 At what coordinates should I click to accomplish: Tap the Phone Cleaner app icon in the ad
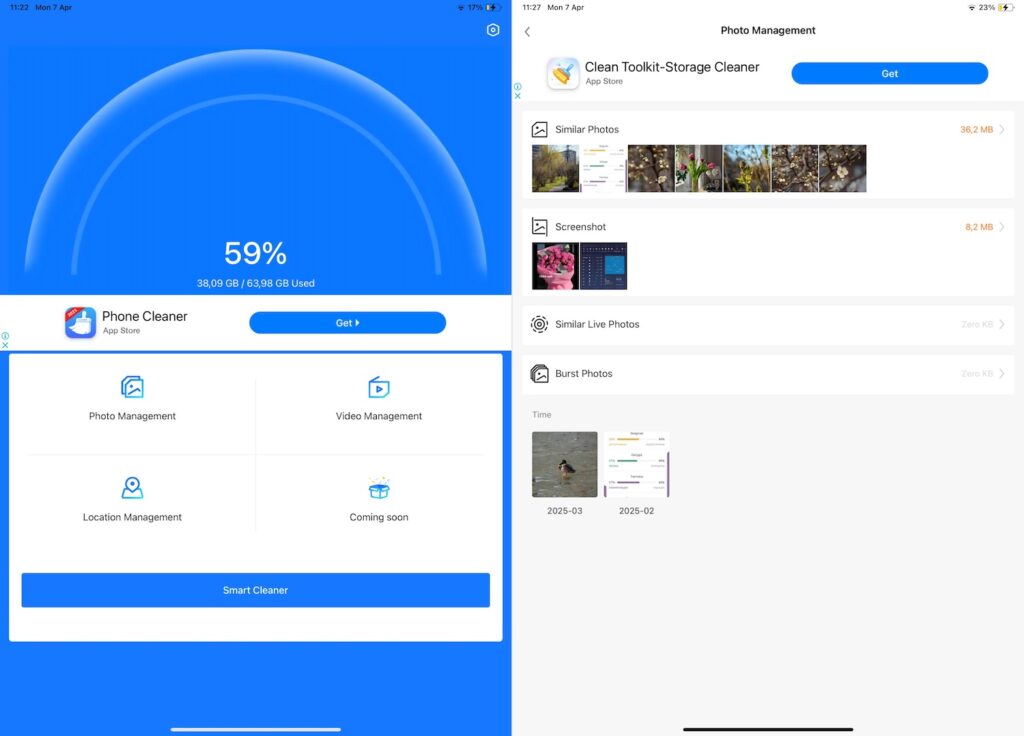point(80,322)
